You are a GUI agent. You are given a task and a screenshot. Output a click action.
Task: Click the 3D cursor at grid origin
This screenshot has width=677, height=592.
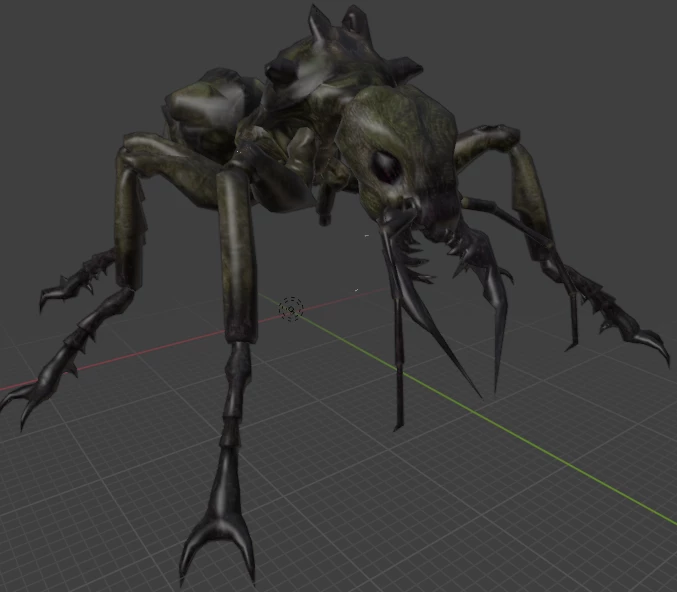point(291,309)
